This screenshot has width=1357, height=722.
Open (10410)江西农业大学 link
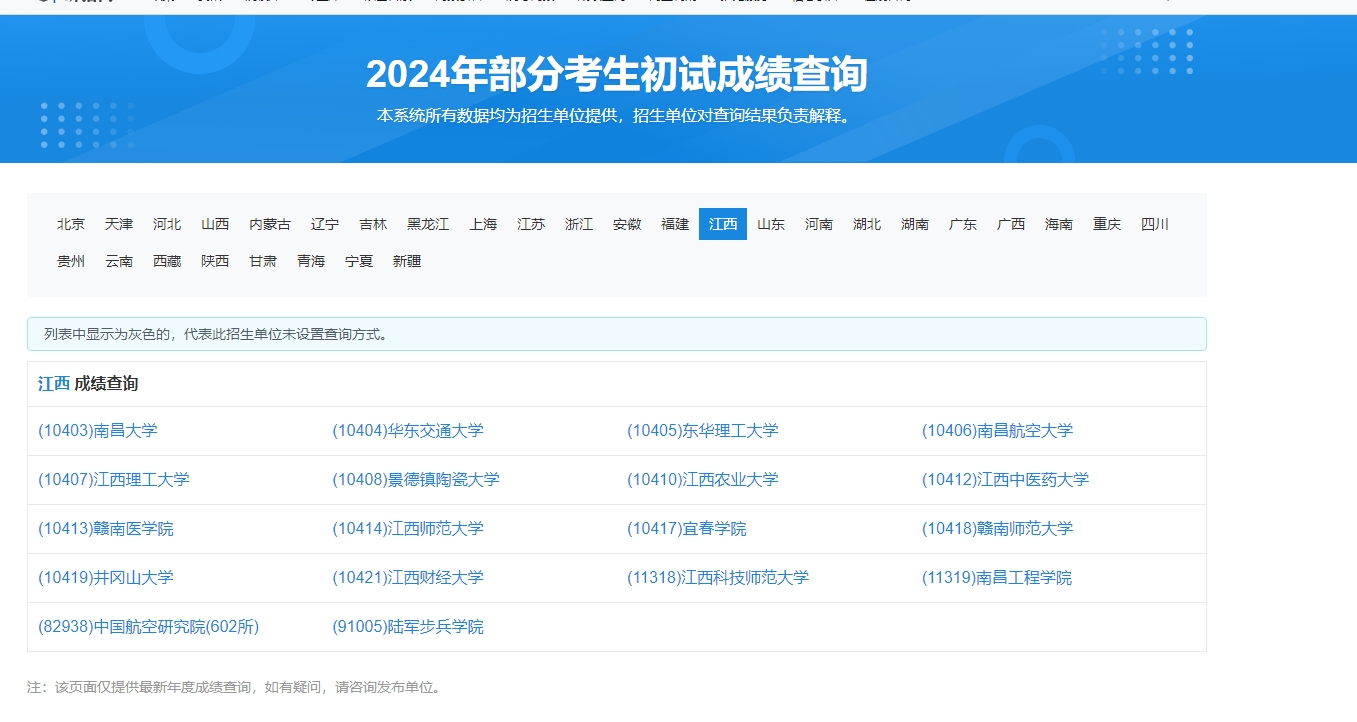[x=703, y=480]
